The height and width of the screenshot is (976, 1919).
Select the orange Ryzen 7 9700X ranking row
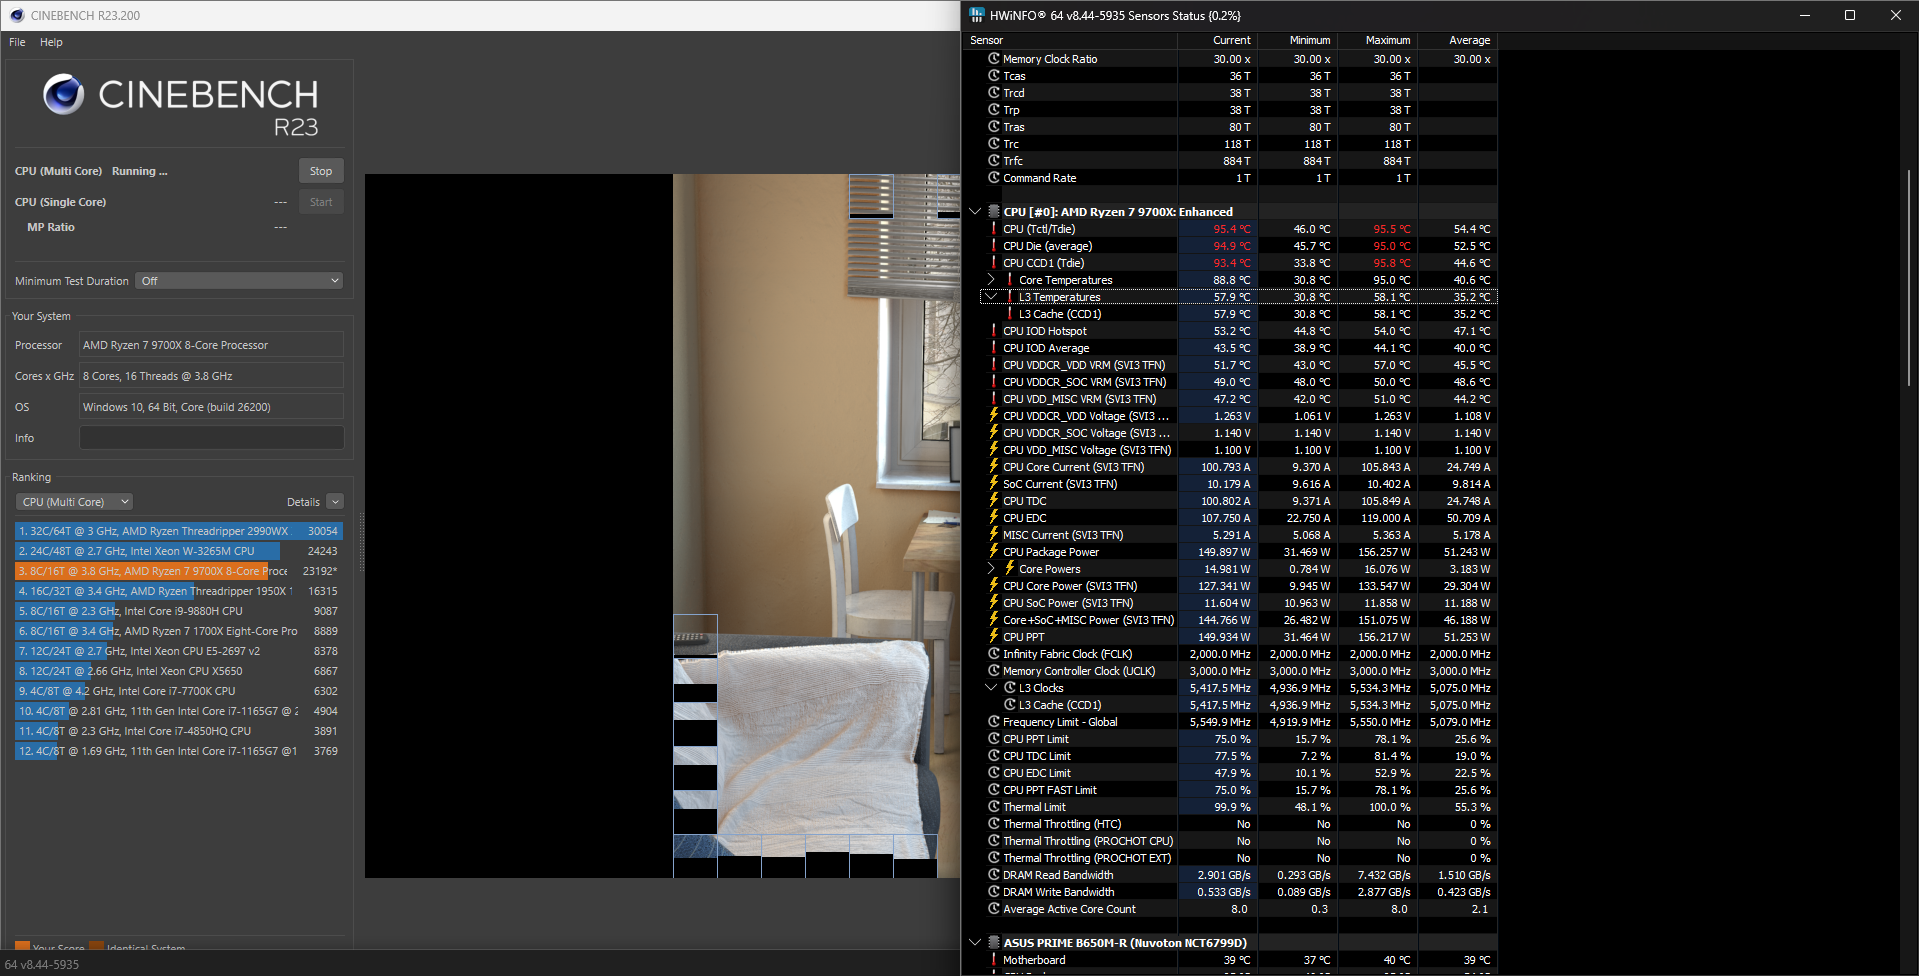[x=179, y=571]
